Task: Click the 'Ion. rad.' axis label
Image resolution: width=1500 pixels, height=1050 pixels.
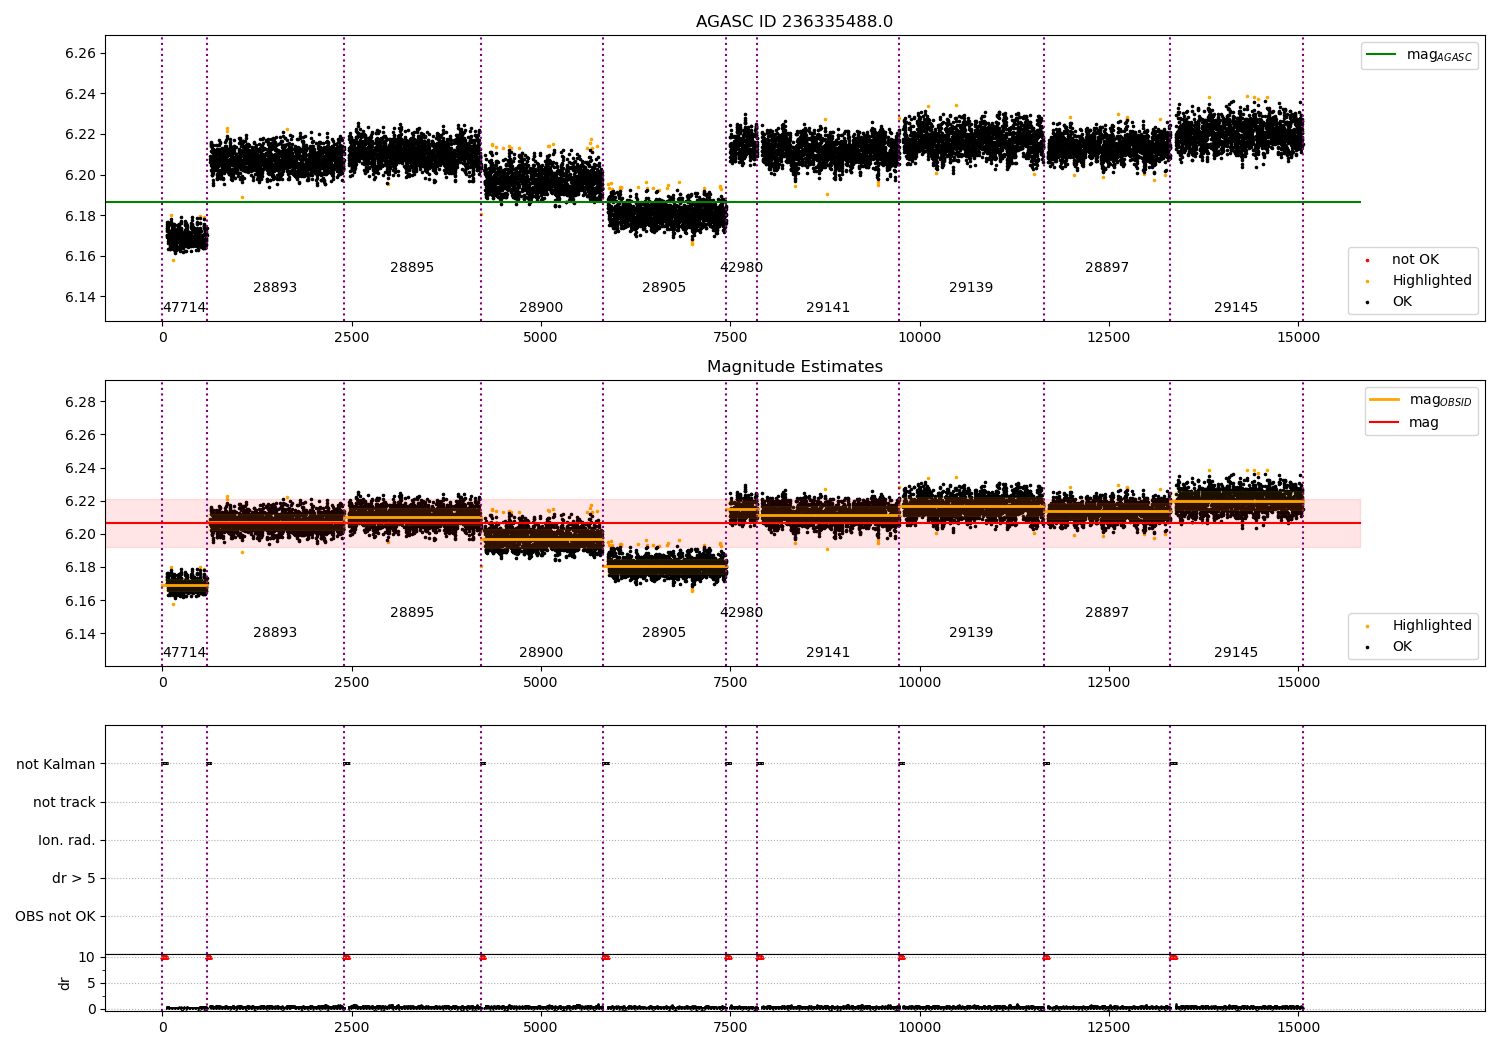Action: 67,841
